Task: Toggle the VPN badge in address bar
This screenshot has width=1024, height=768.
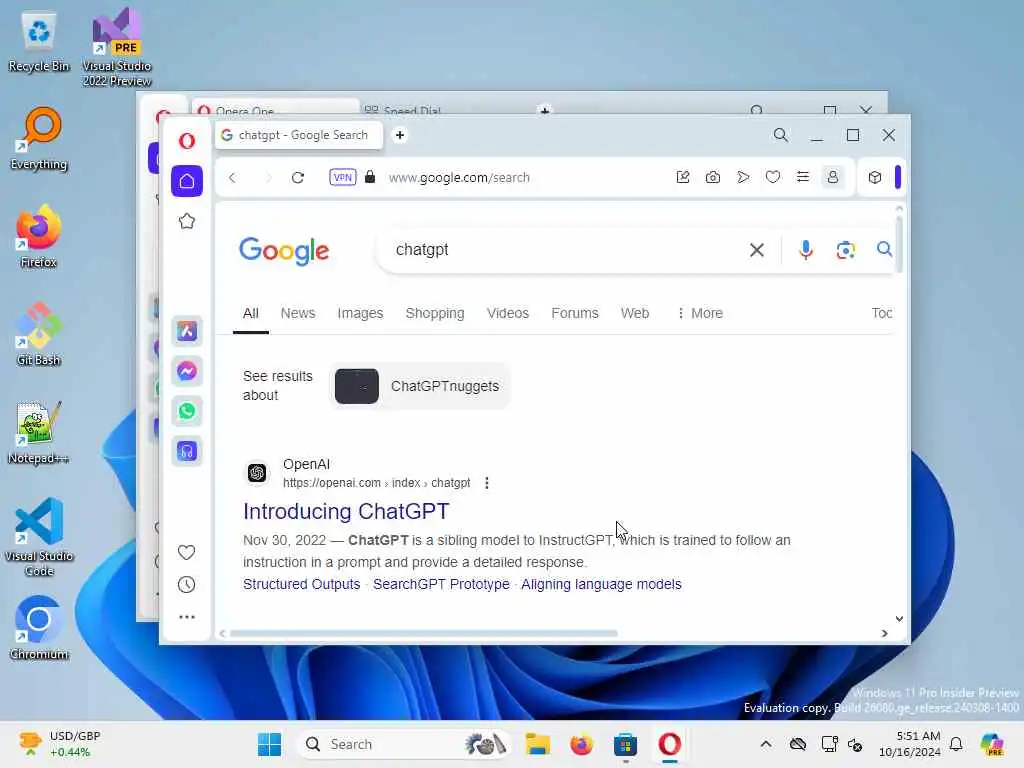Action: pos(343,177)
